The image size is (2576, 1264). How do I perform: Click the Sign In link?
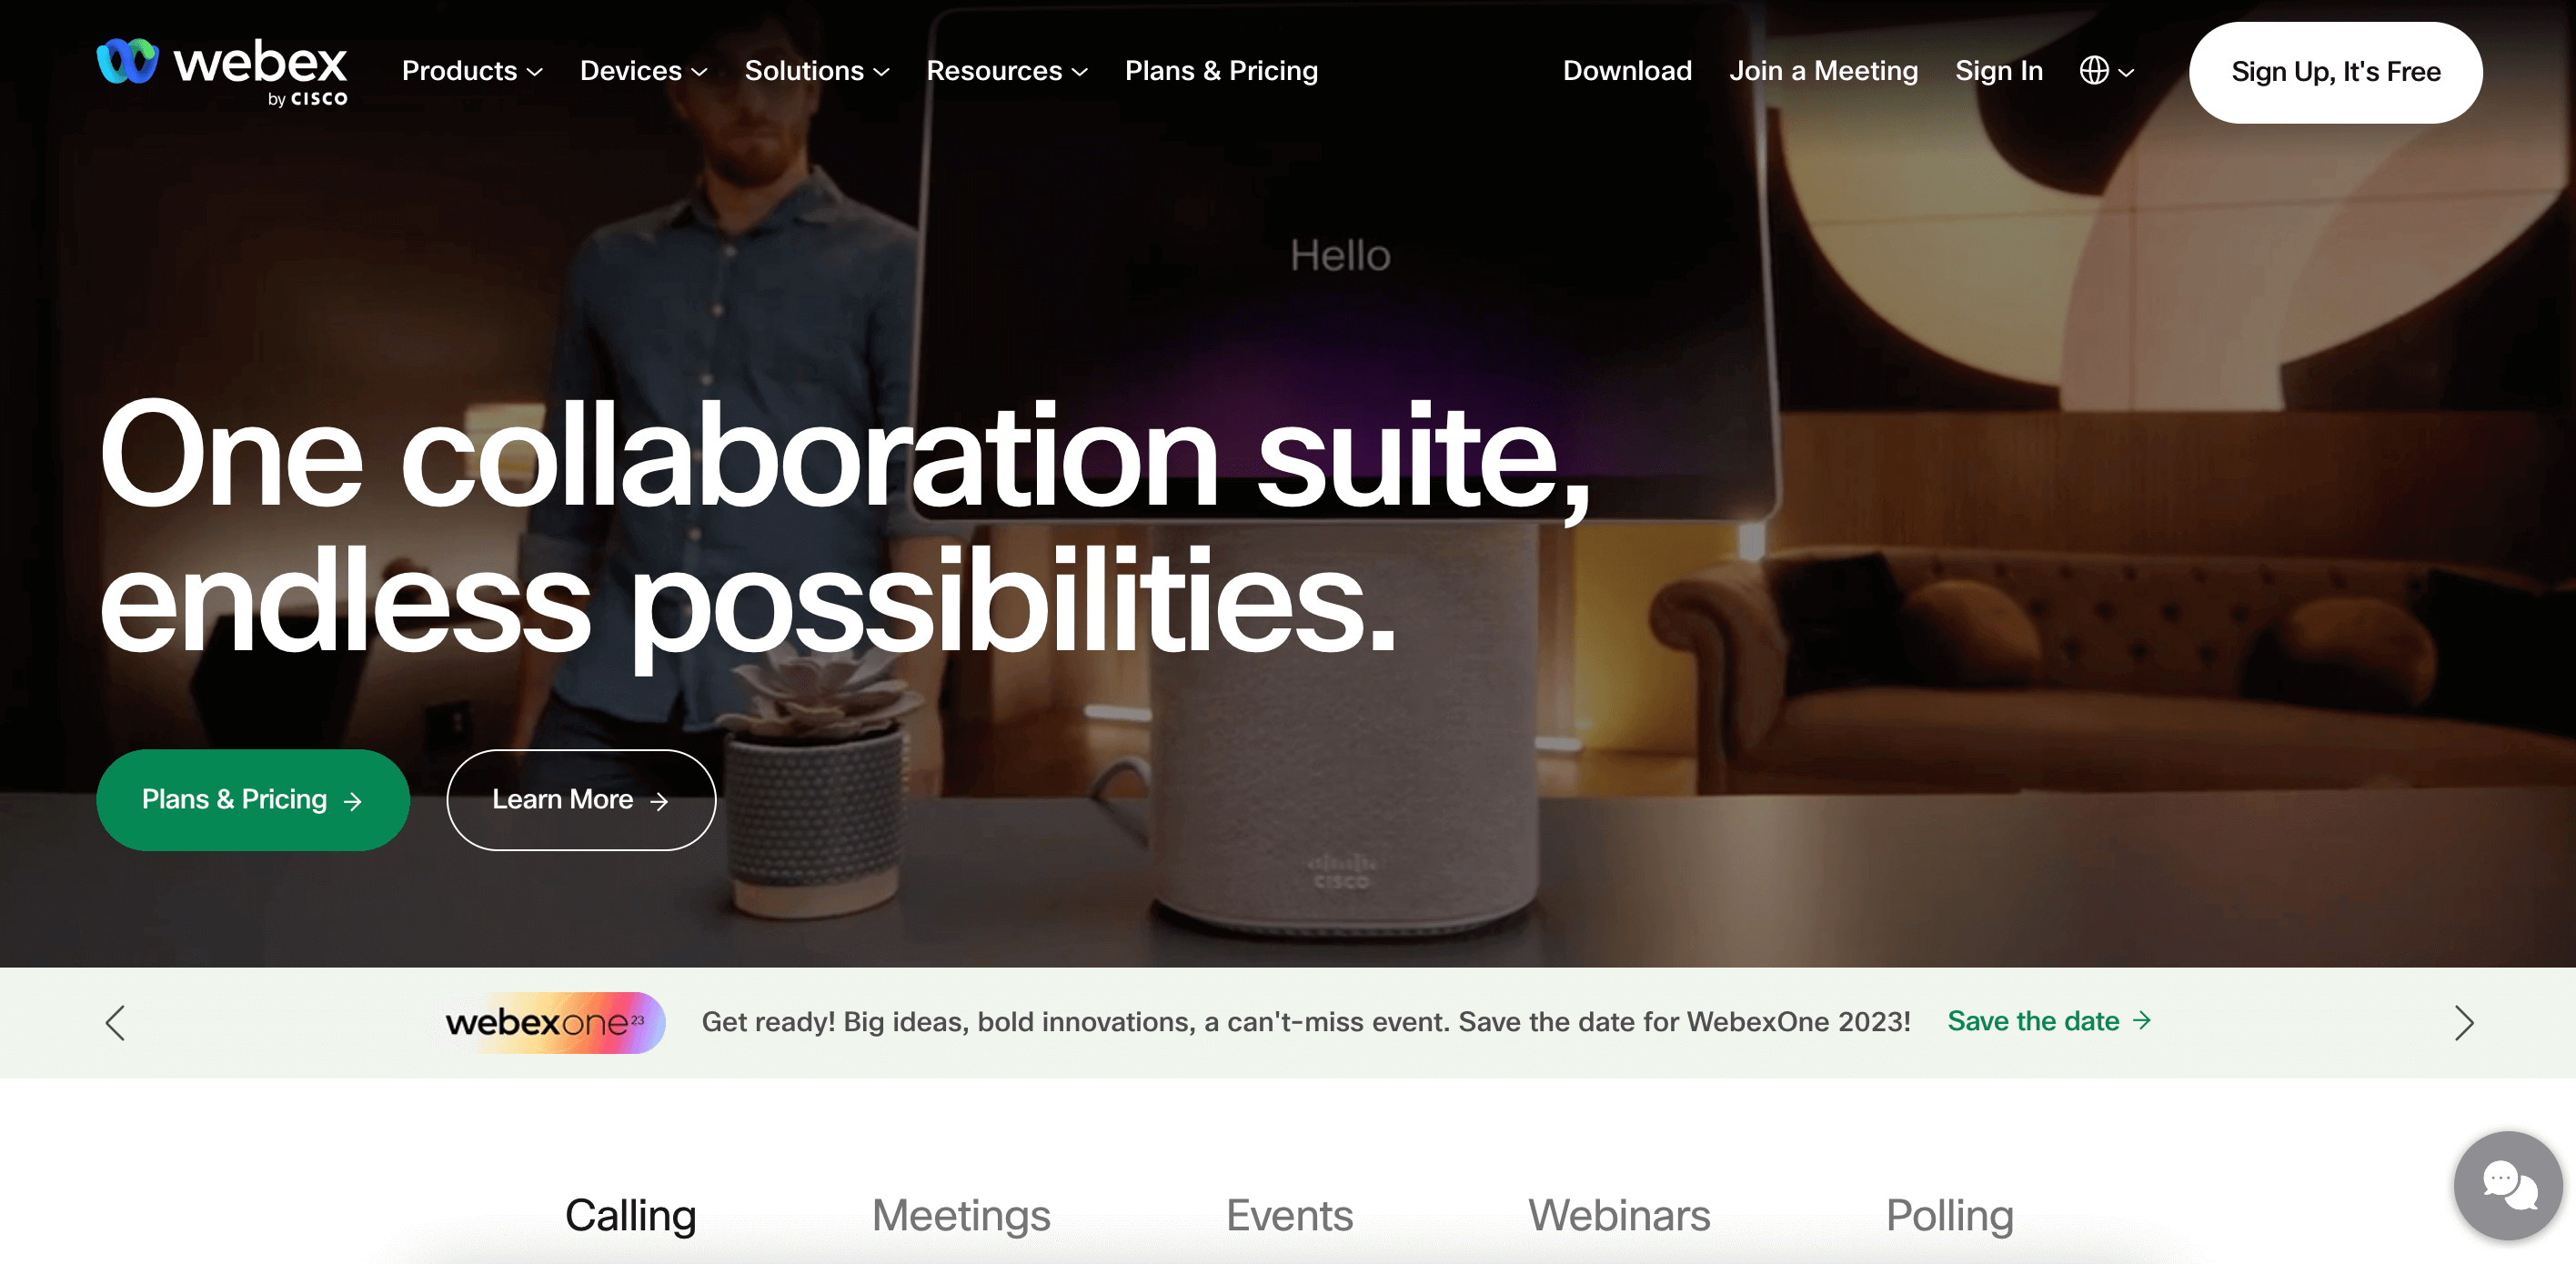point(1998,71)
